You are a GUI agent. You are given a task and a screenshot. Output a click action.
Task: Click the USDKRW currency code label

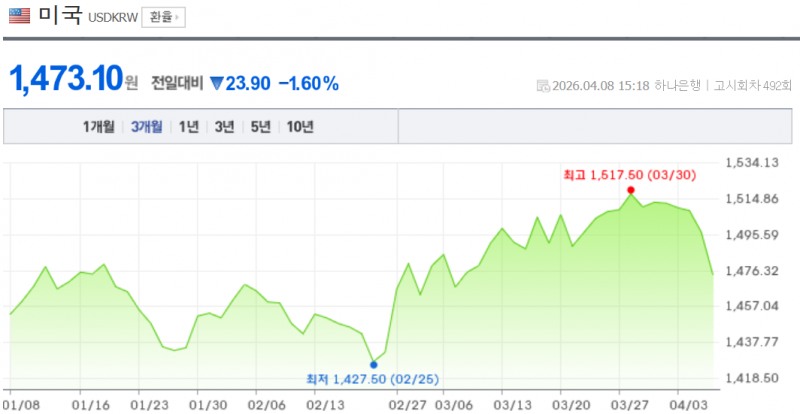tap(112, 19)
